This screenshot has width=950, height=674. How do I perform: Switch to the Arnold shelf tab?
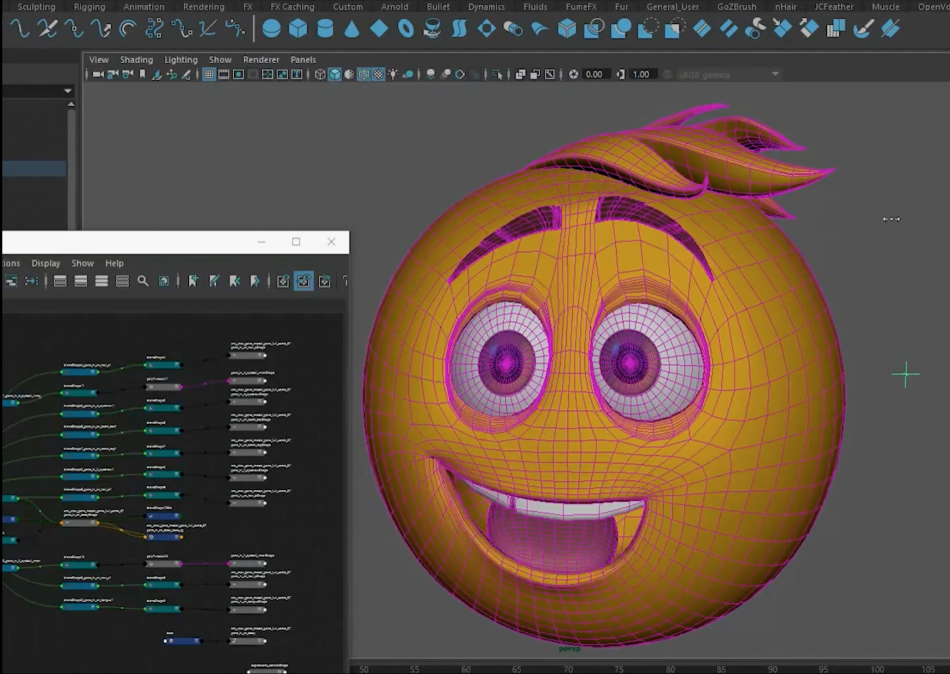click(394, 7)
